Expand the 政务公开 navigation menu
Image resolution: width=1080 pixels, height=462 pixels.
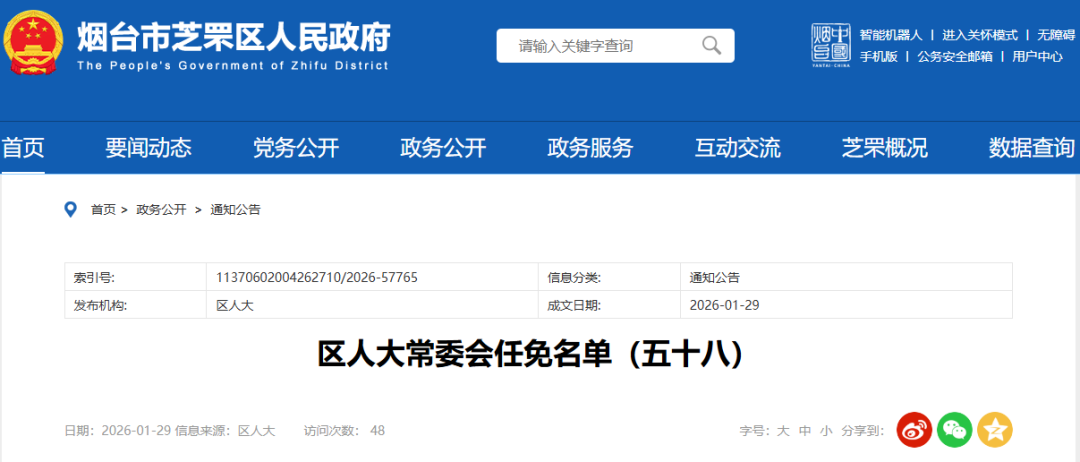[x=443, y=148]
